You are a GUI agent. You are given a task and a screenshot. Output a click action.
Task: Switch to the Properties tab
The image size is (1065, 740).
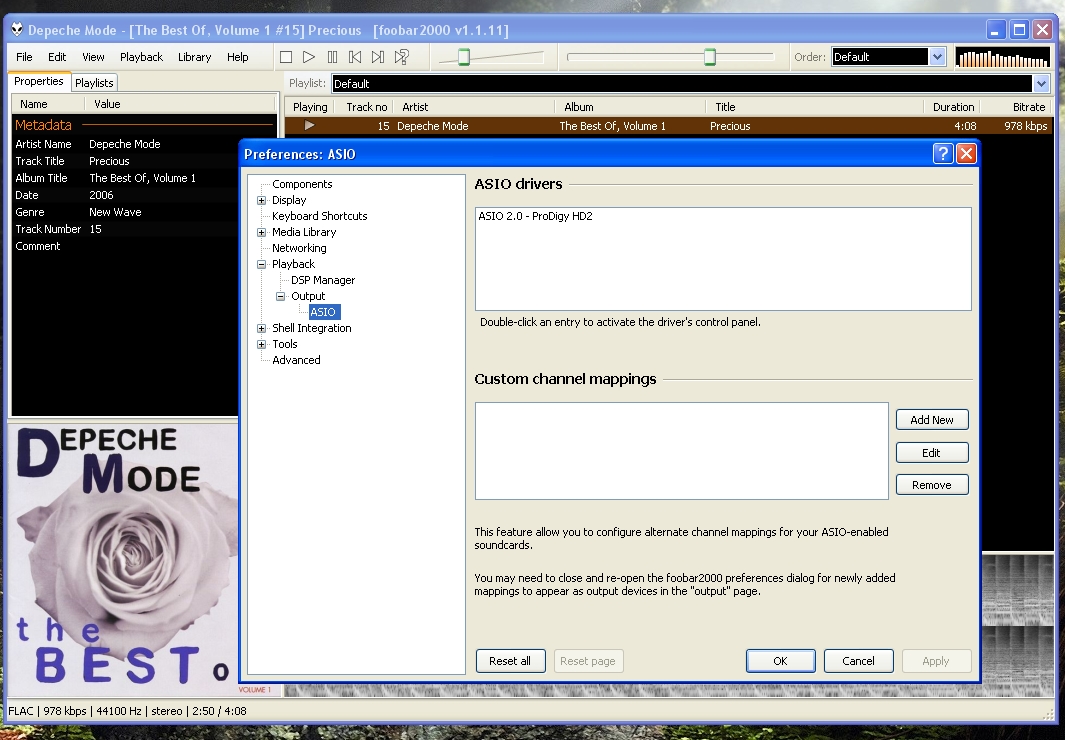39,81
